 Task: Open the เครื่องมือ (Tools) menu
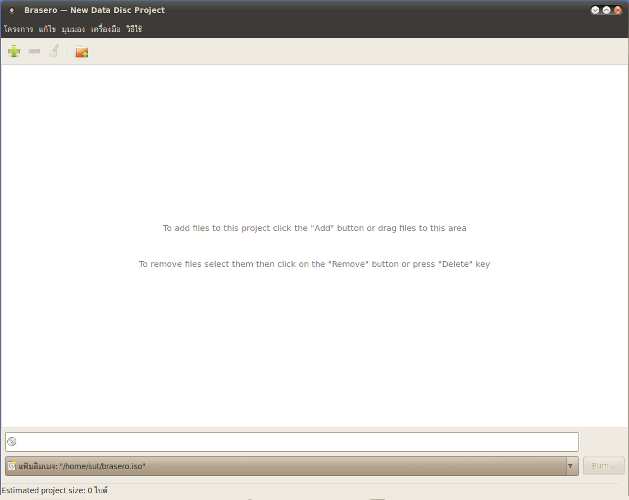106,29
